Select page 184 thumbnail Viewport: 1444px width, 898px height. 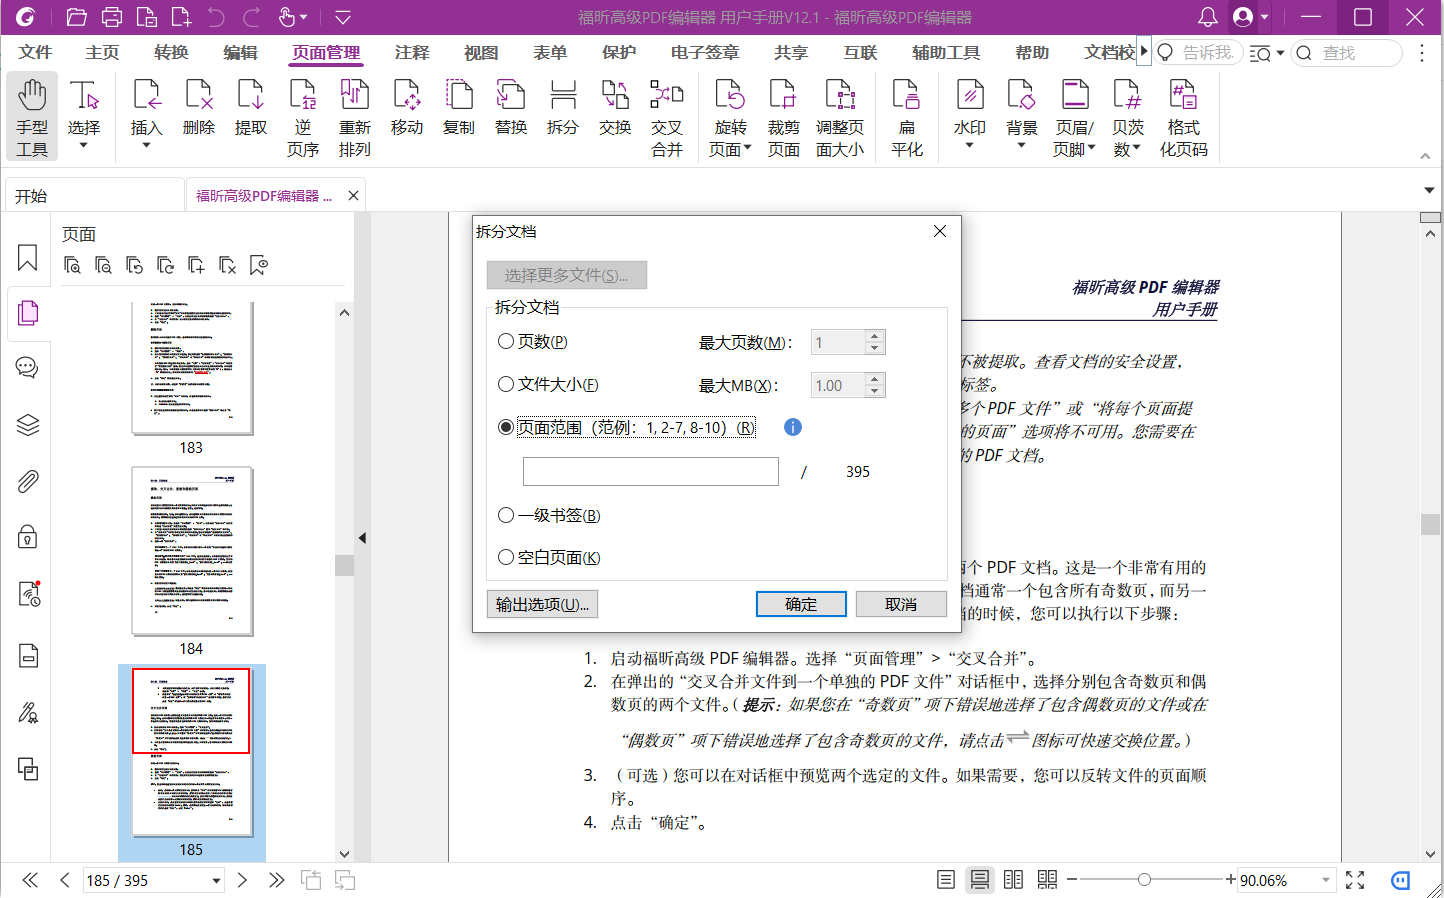click(192, 551)
